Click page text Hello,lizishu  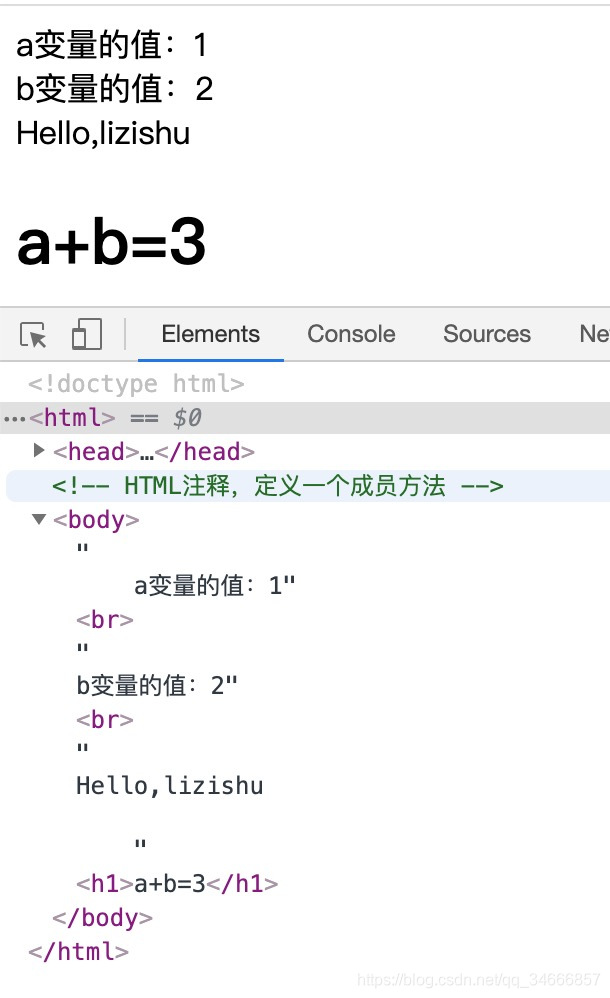point(103,134)
